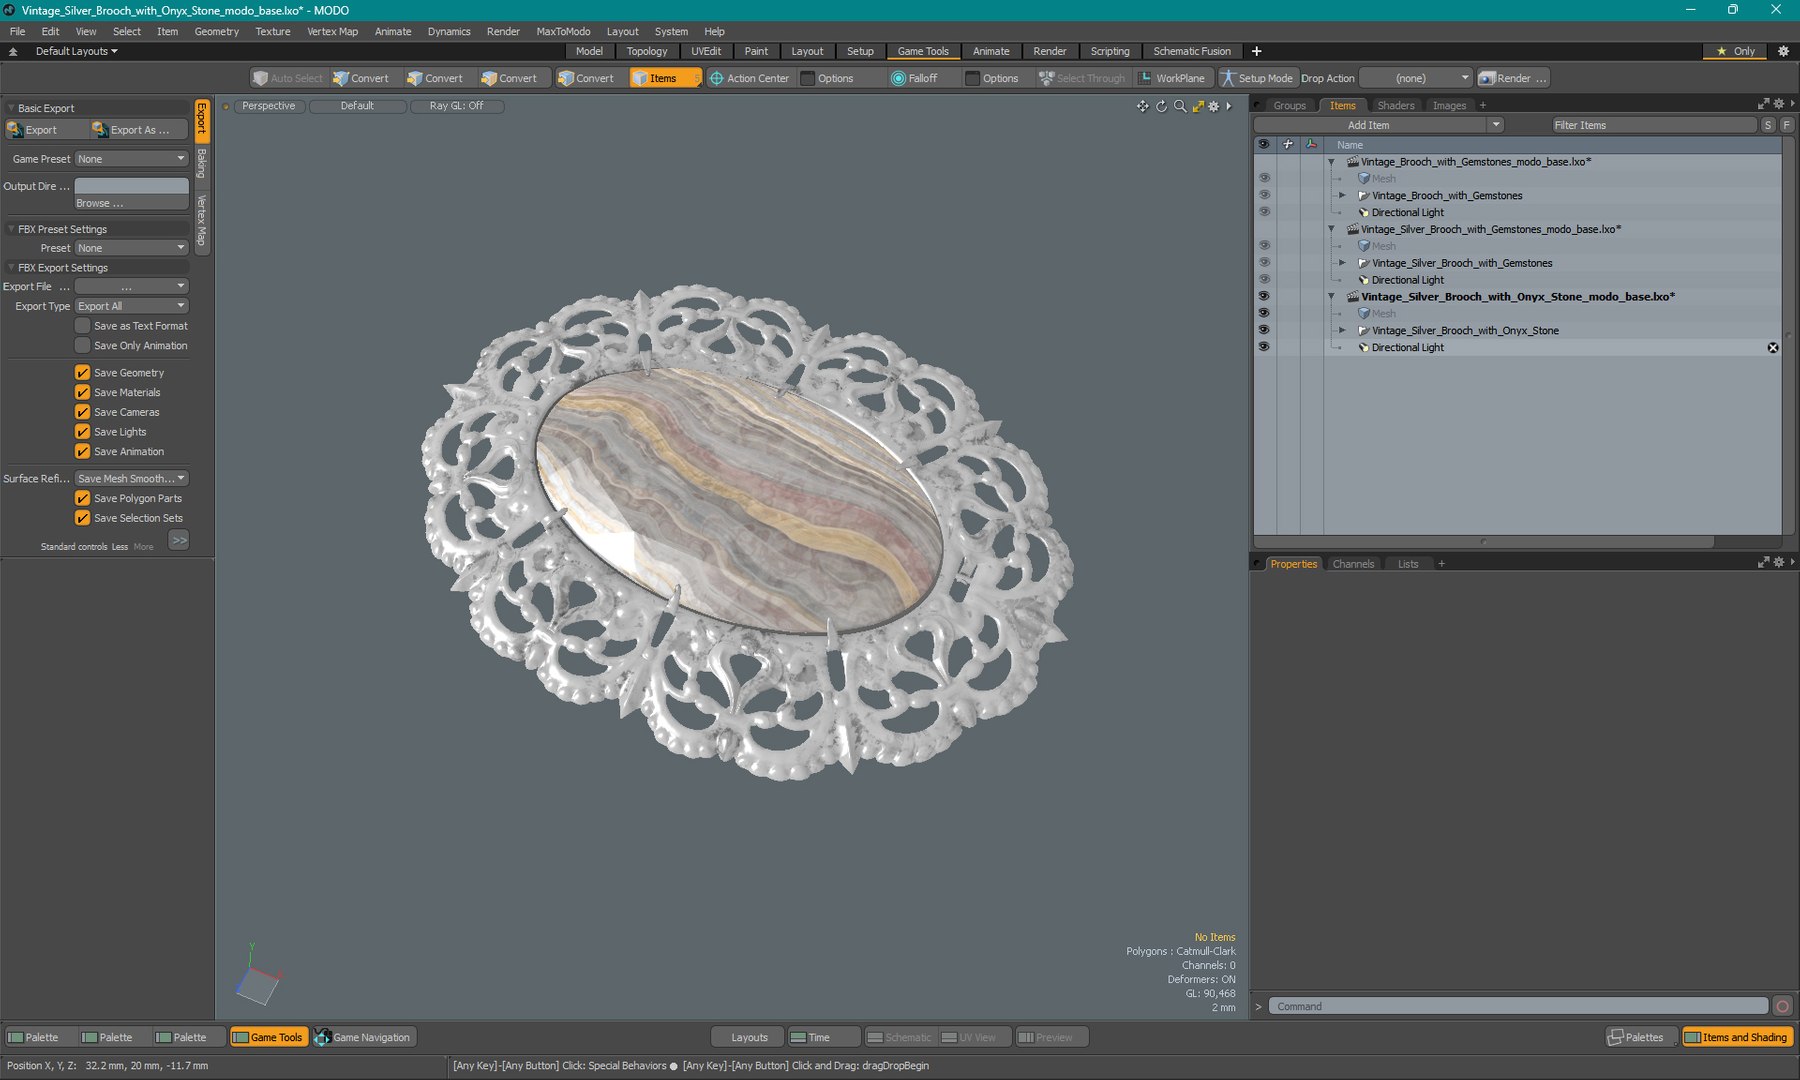Open the Export Type dropdown
1800x1080 pixels.
[x=131, y=306]
